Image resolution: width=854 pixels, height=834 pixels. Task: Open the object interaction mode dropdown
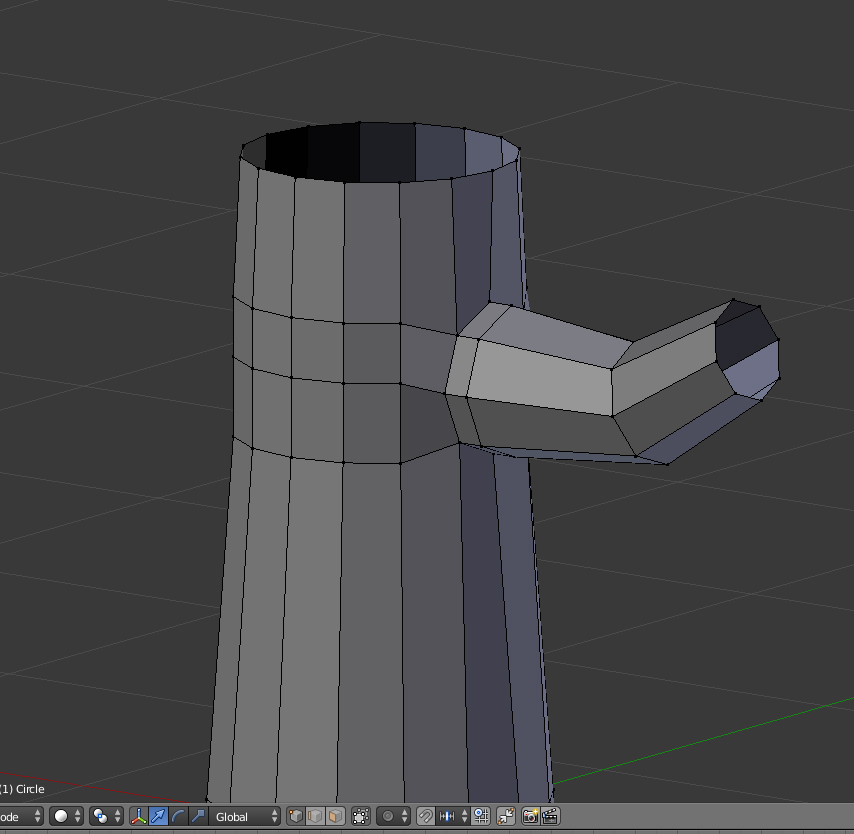[x=22, y=816]
